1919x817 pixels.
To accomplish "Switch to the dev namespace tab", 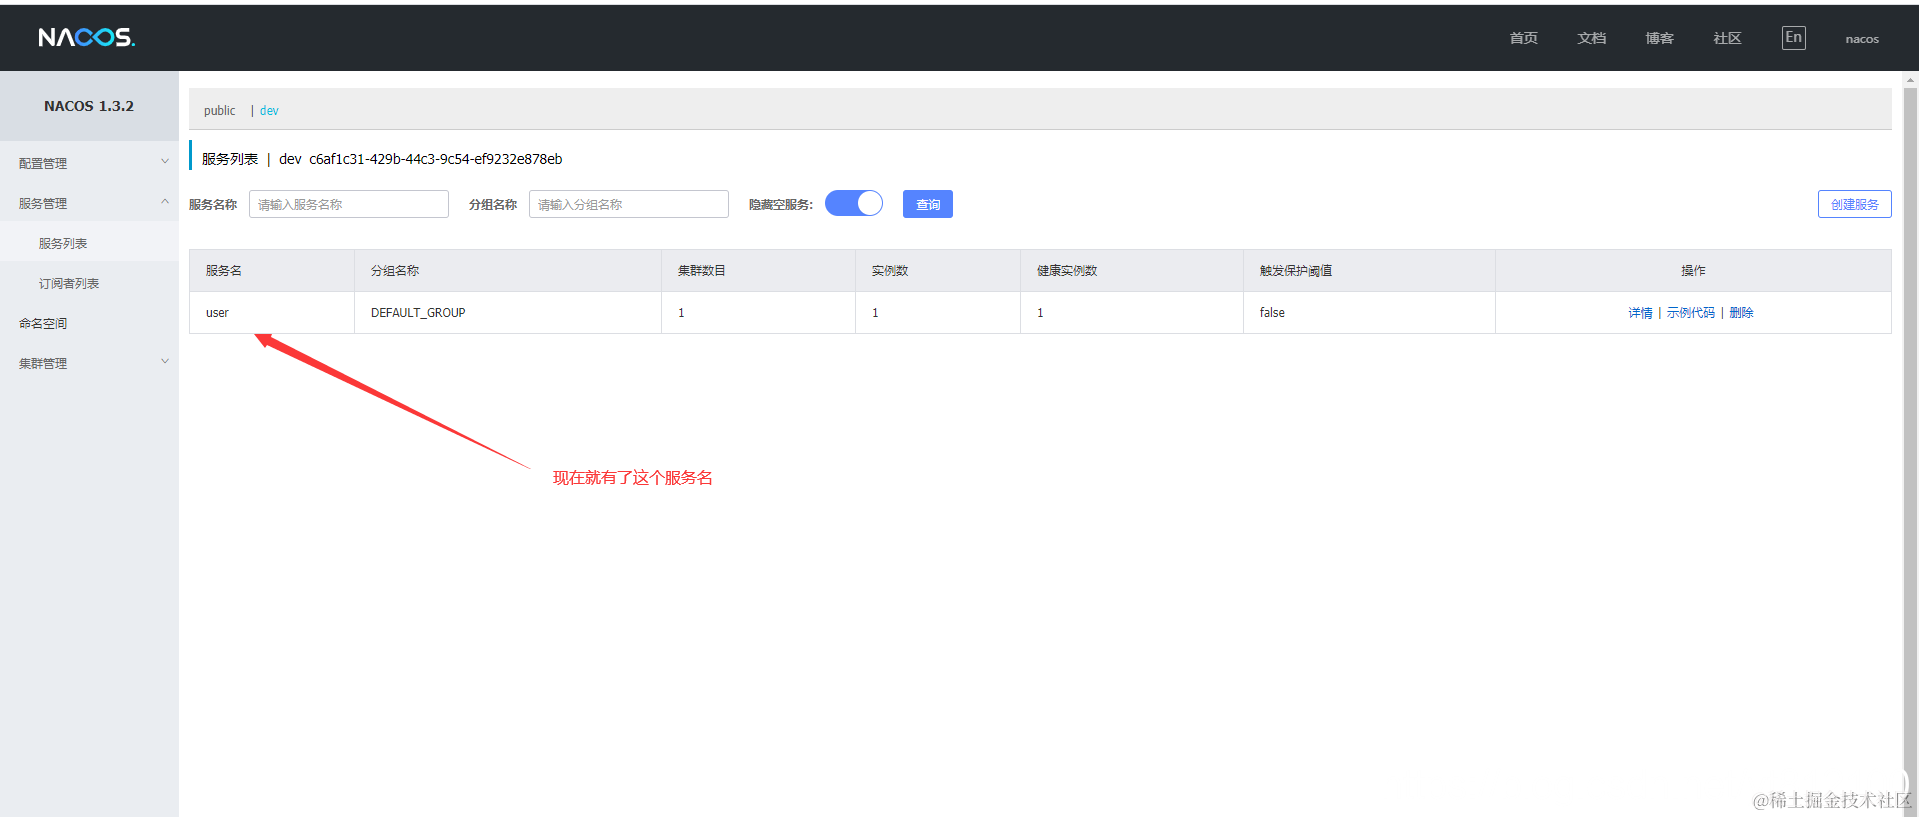I will [269, 110].
